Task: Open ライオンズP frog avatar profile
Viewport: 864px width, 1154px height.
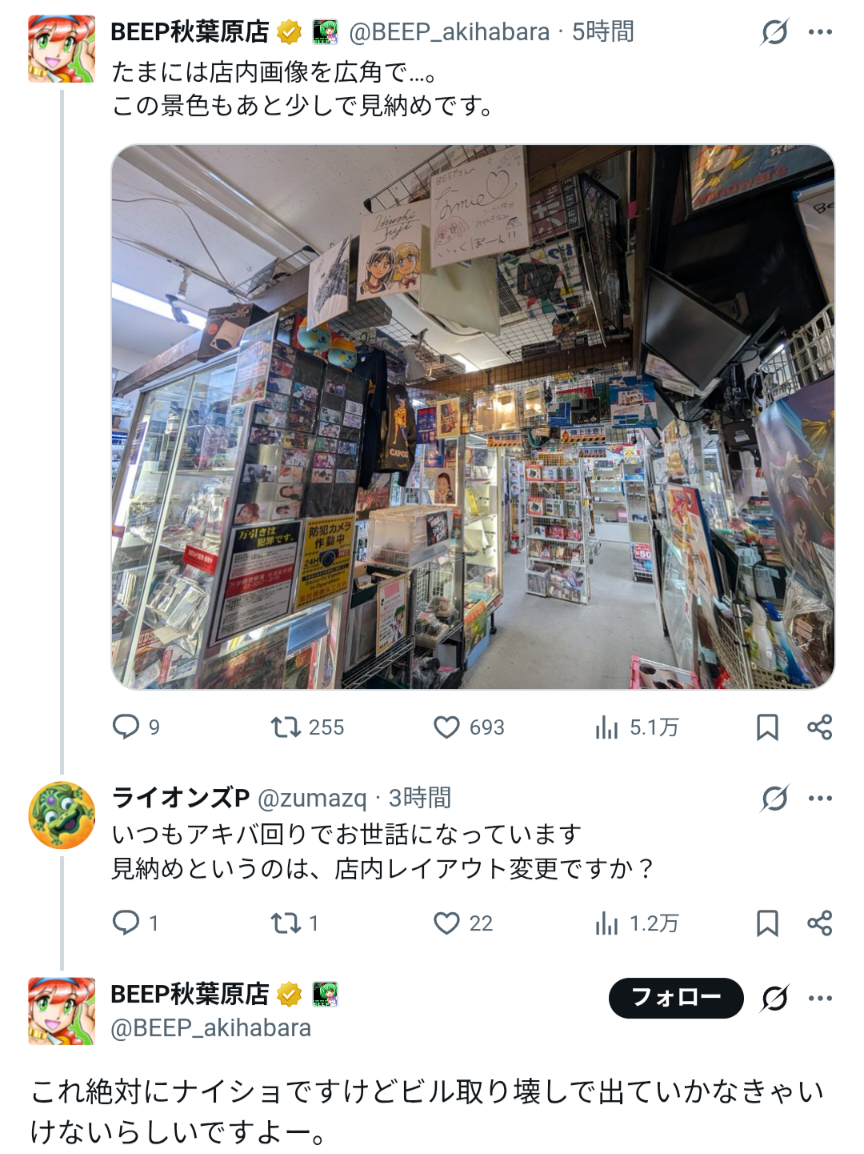Action: coord(62,815)
